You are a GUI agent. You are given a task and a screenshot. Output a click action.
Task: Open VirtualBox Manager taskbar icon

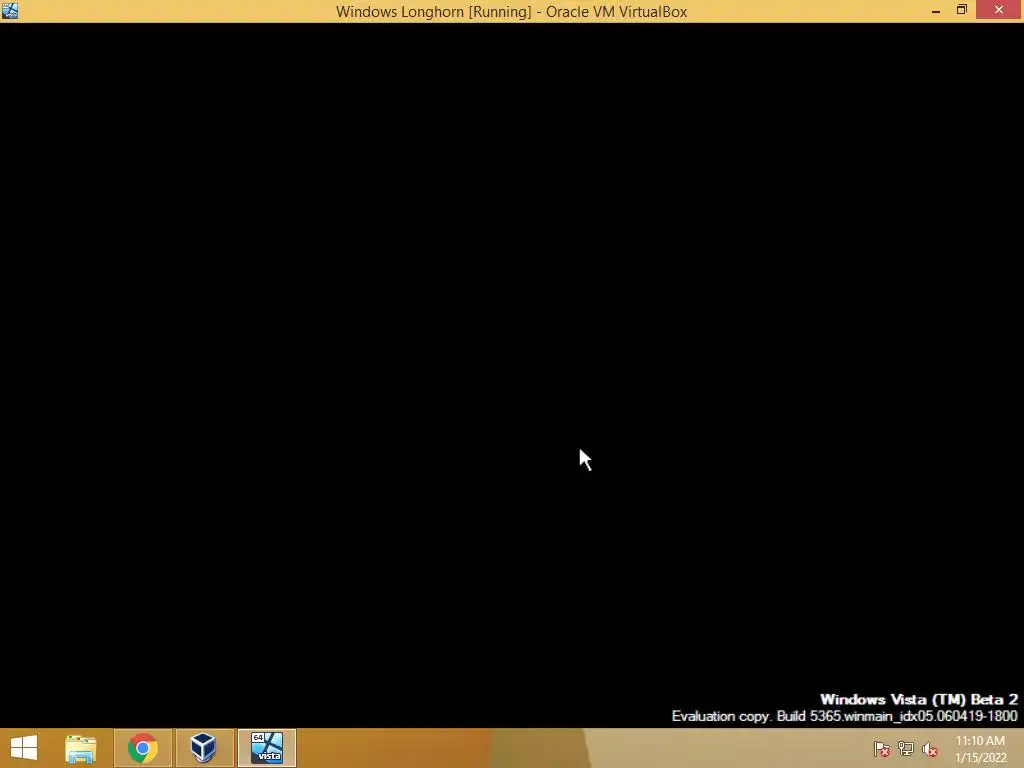point(204,748)
